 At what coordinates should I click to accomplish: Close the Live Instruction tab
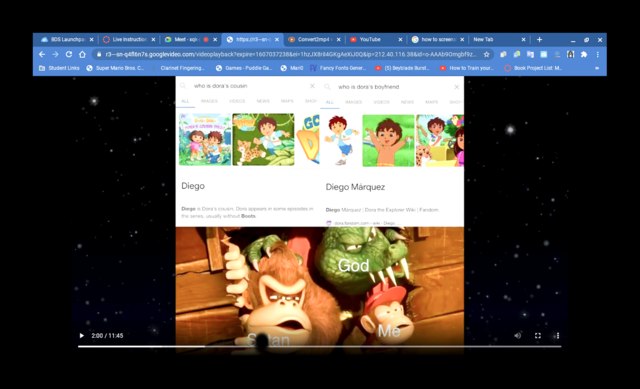(153, 40)
